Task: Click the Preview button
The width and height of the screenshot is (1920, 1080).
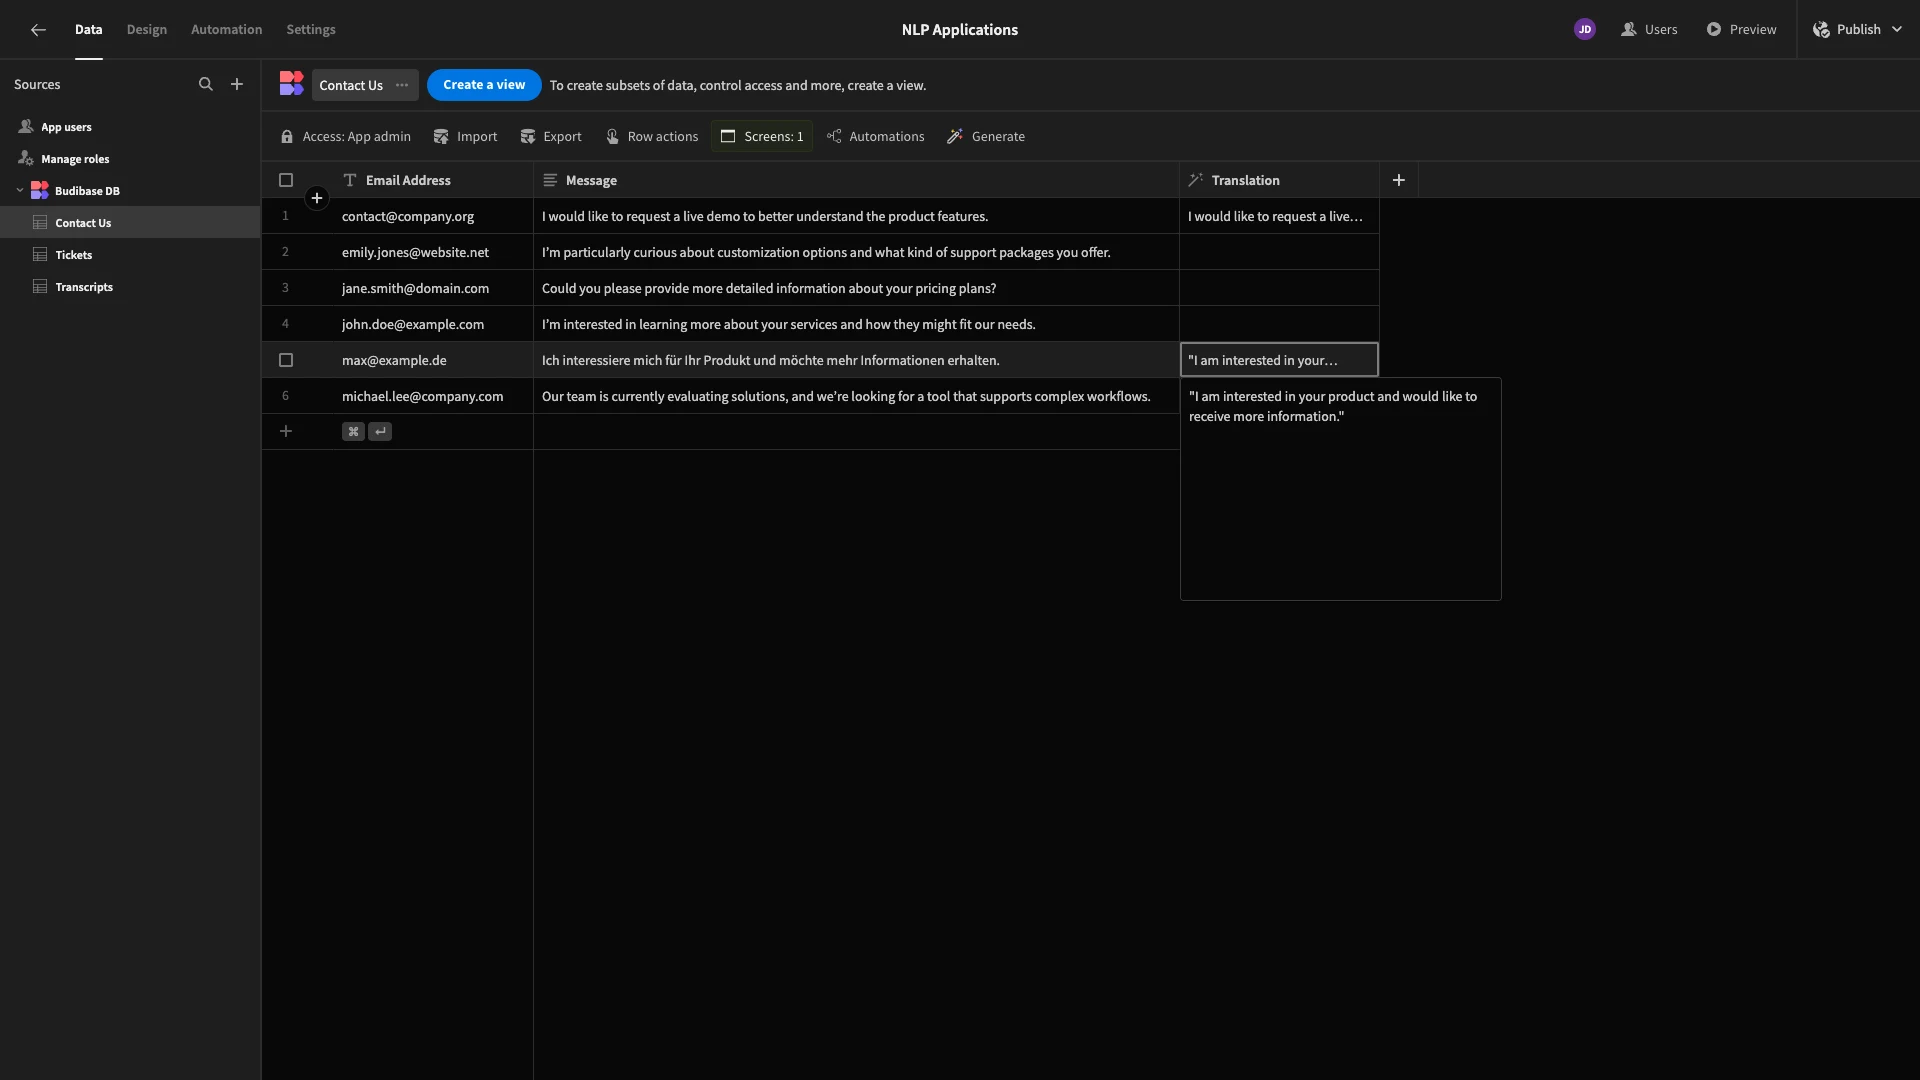Action: (x=1741, y=30)
